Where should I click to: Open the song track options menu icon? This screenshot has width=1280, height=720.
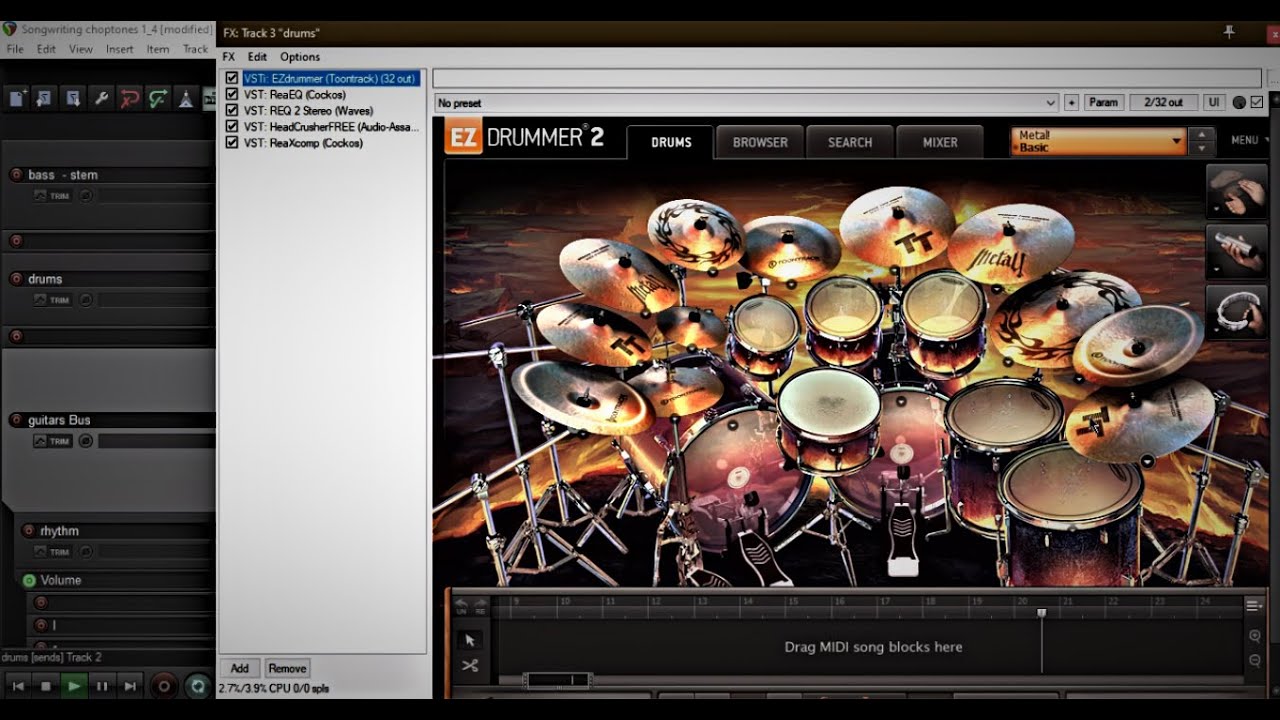(x=1254, y=605)
